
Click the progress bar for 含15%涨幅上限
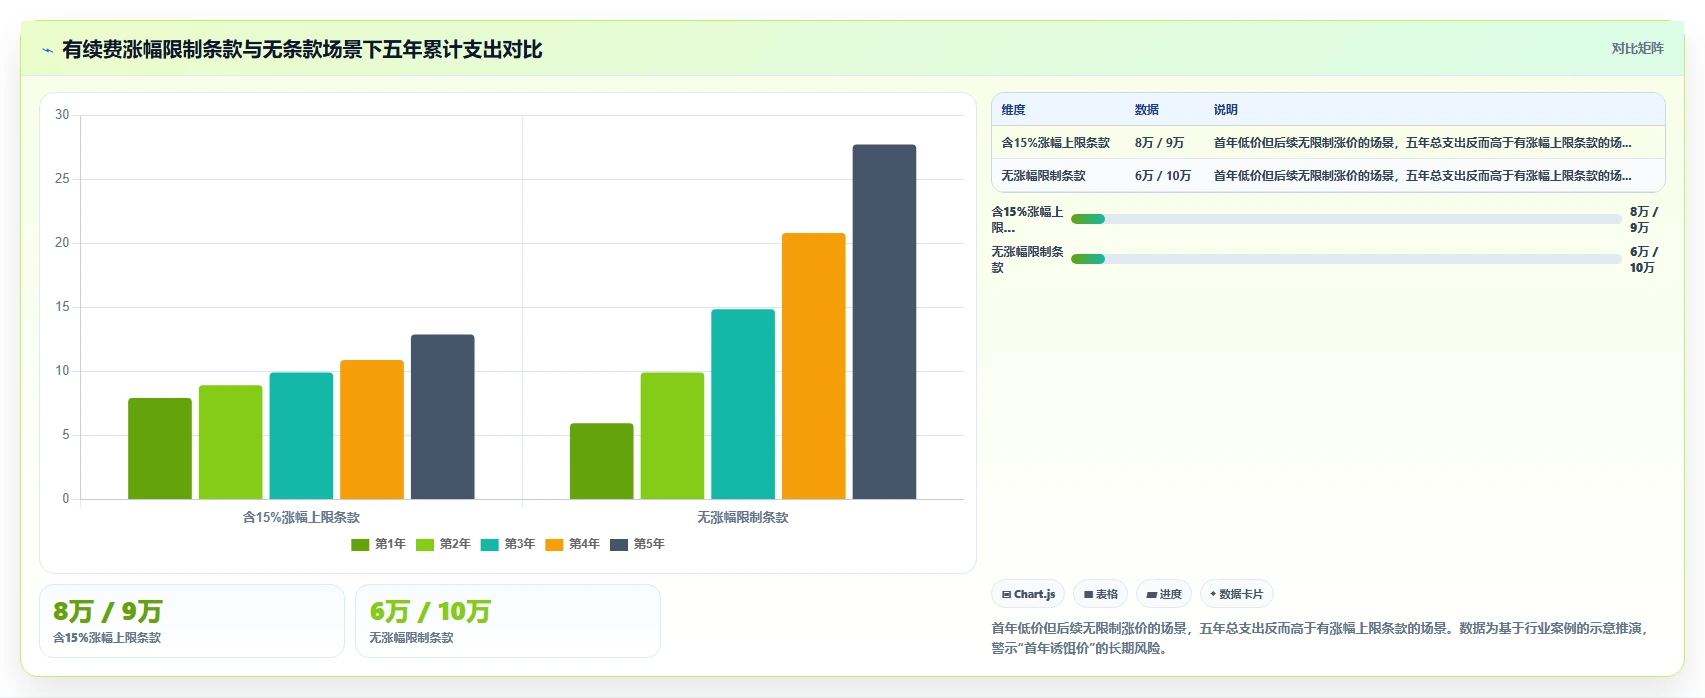click(x=1346, y=219)
